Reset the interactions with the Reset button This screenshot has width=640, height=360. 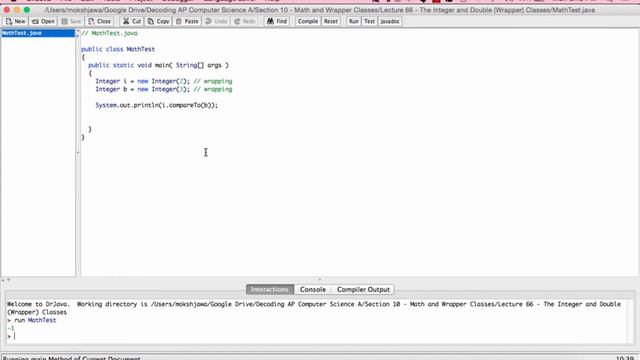[x=331, y=21]
